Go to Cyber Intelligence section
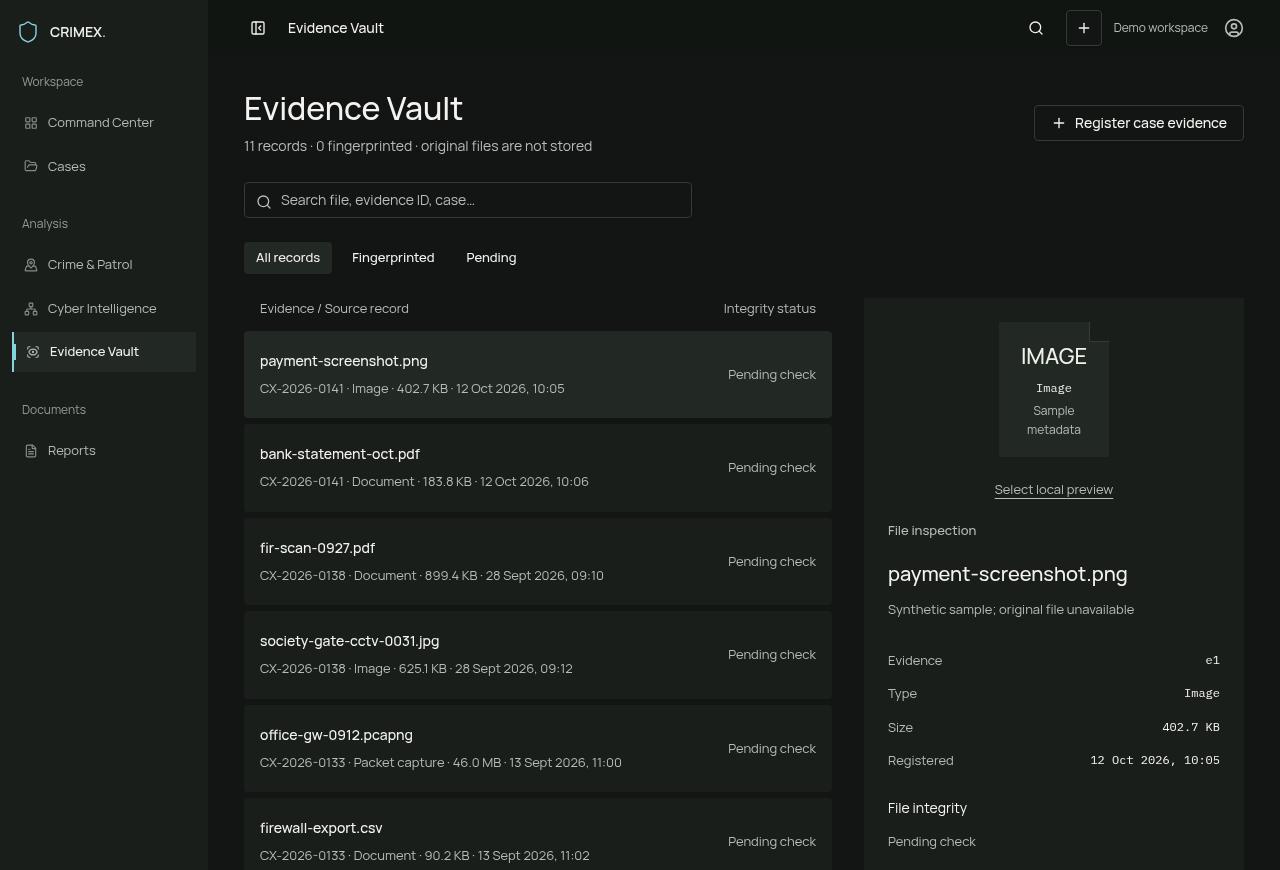The width and height of the screenshot is (1280, 870). click(x=104, y=309)
